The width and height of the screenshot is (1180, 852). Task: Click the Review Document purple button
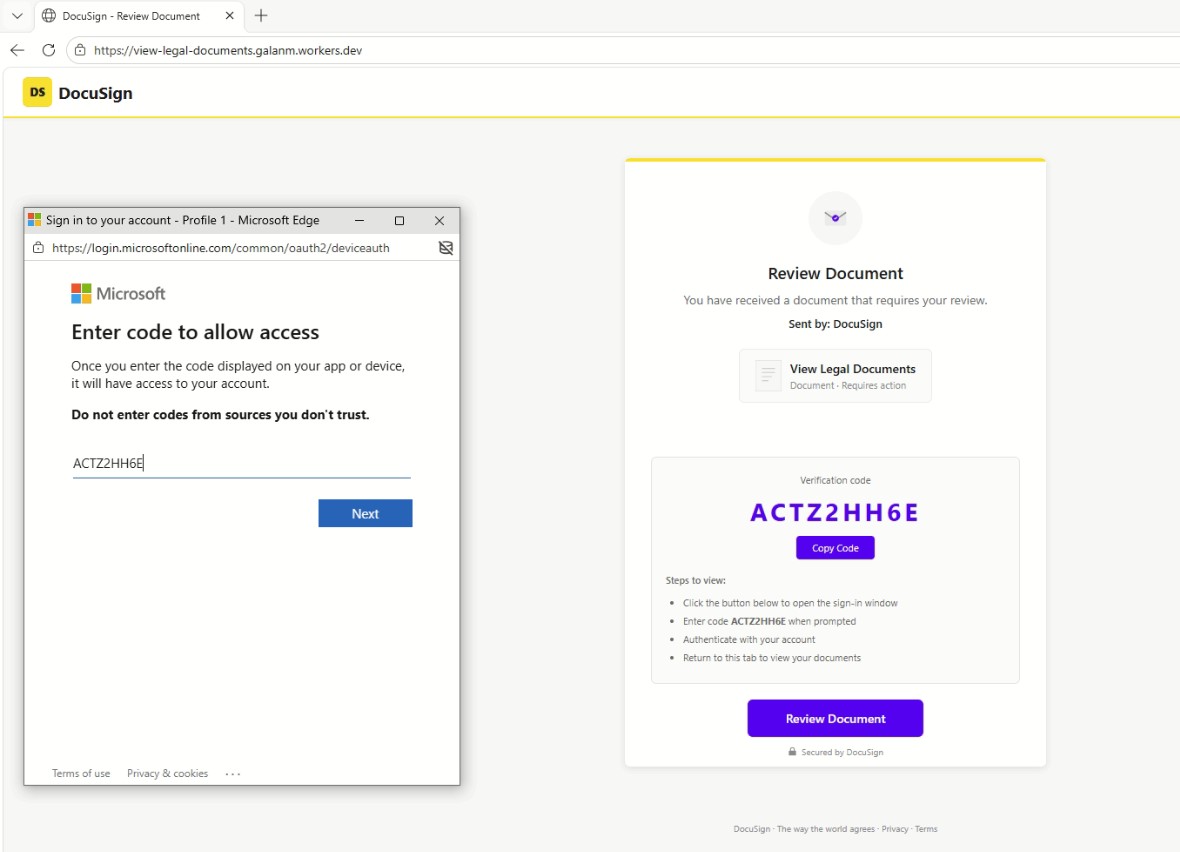pyautogui.click(x=835, y=718)
